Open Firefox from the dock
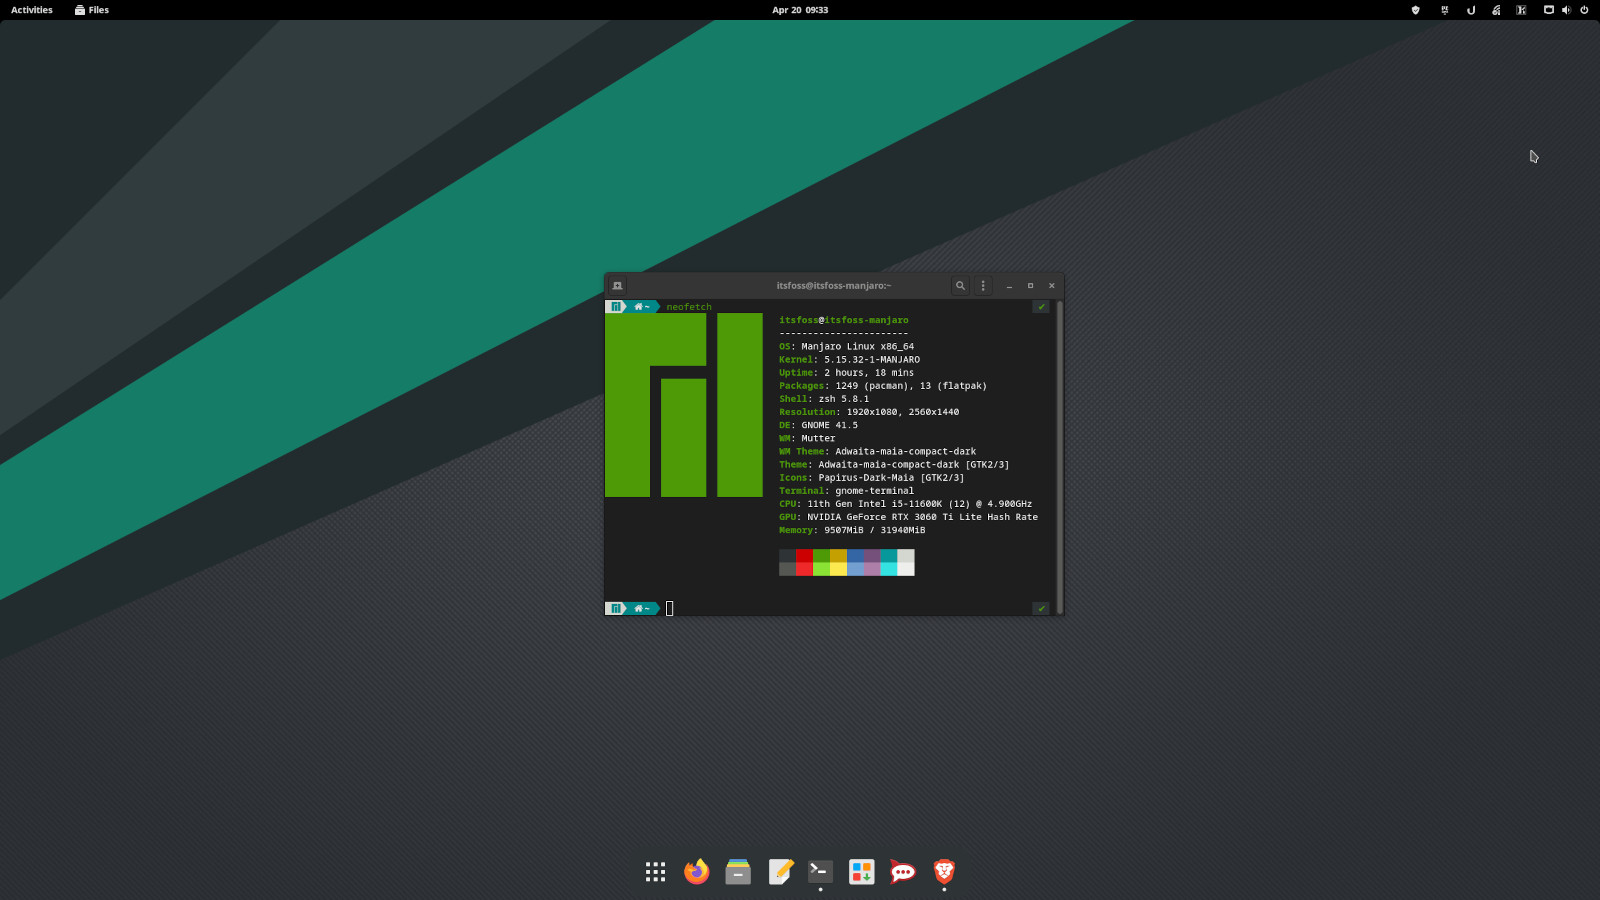 696,871
